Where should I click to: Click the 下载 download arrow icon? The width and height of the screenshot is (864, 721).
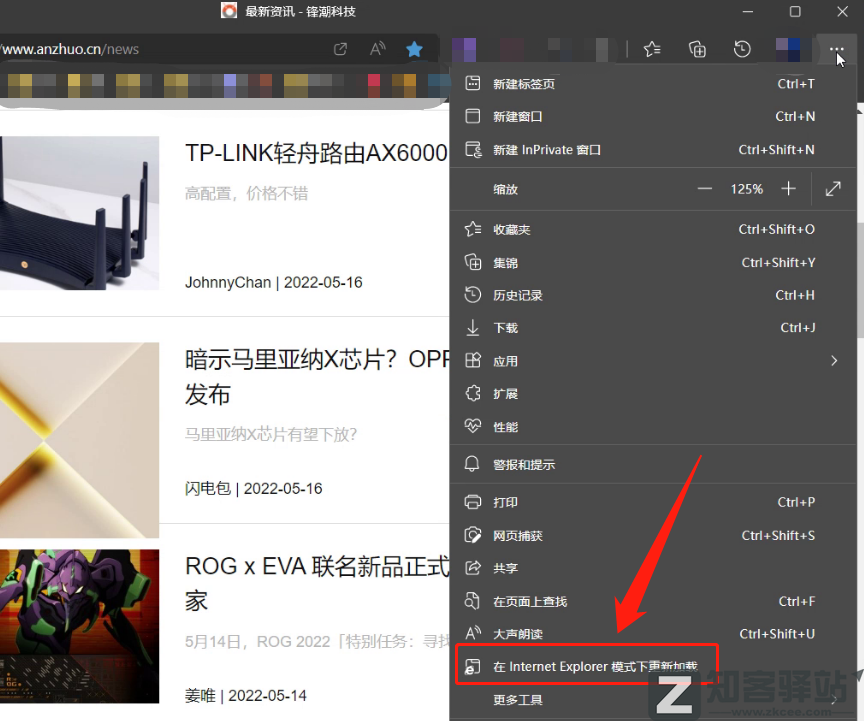click(x=472, y=327)
